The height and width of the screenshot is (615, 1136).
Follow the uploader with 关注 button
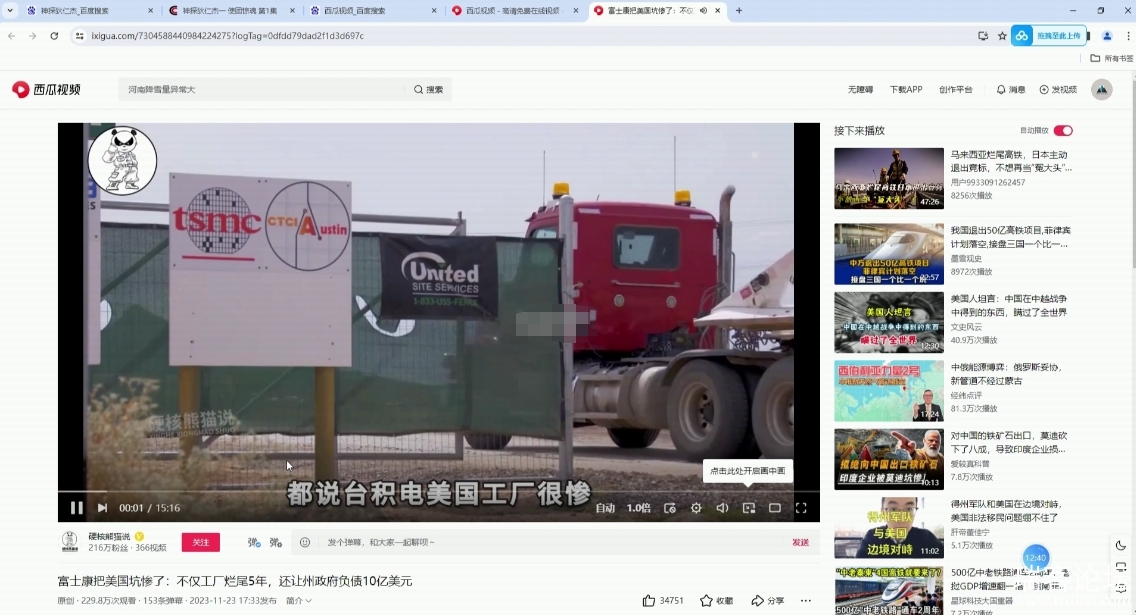coord(201,542)
